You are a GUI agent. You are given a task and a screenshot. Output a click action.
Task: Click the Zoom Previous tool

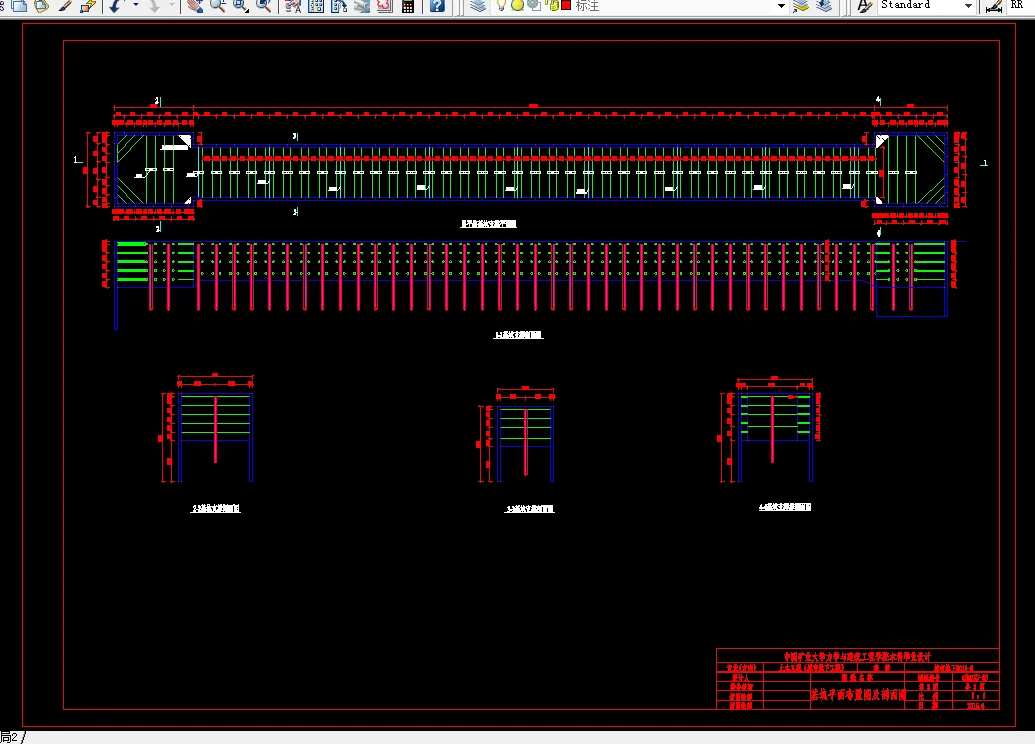[263, 6]
